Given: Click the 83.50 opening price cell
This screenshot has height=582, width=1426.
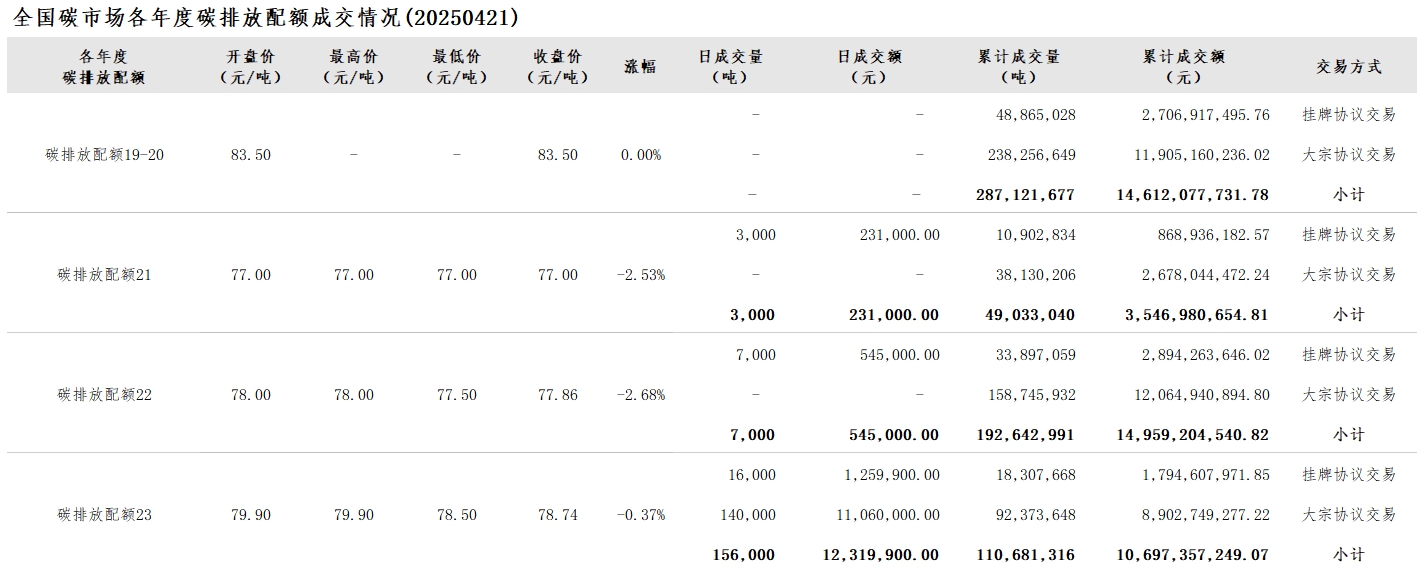Looking at the screenshot, I should [250, 155].
